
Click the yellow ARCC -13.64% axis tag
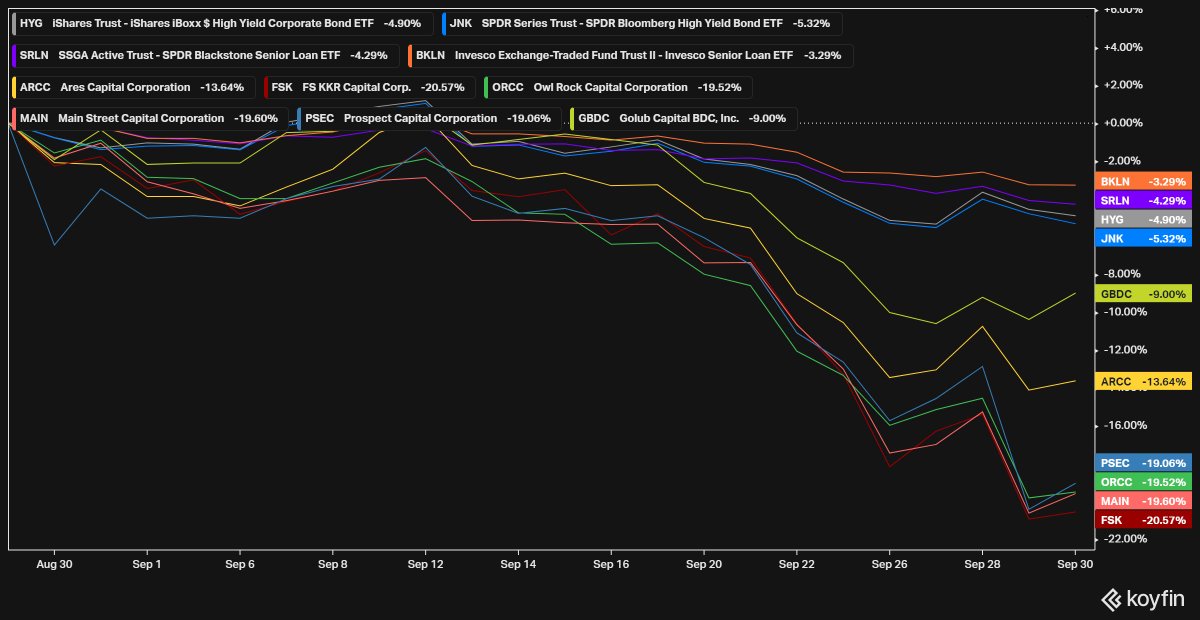[x=1143, y=382]
